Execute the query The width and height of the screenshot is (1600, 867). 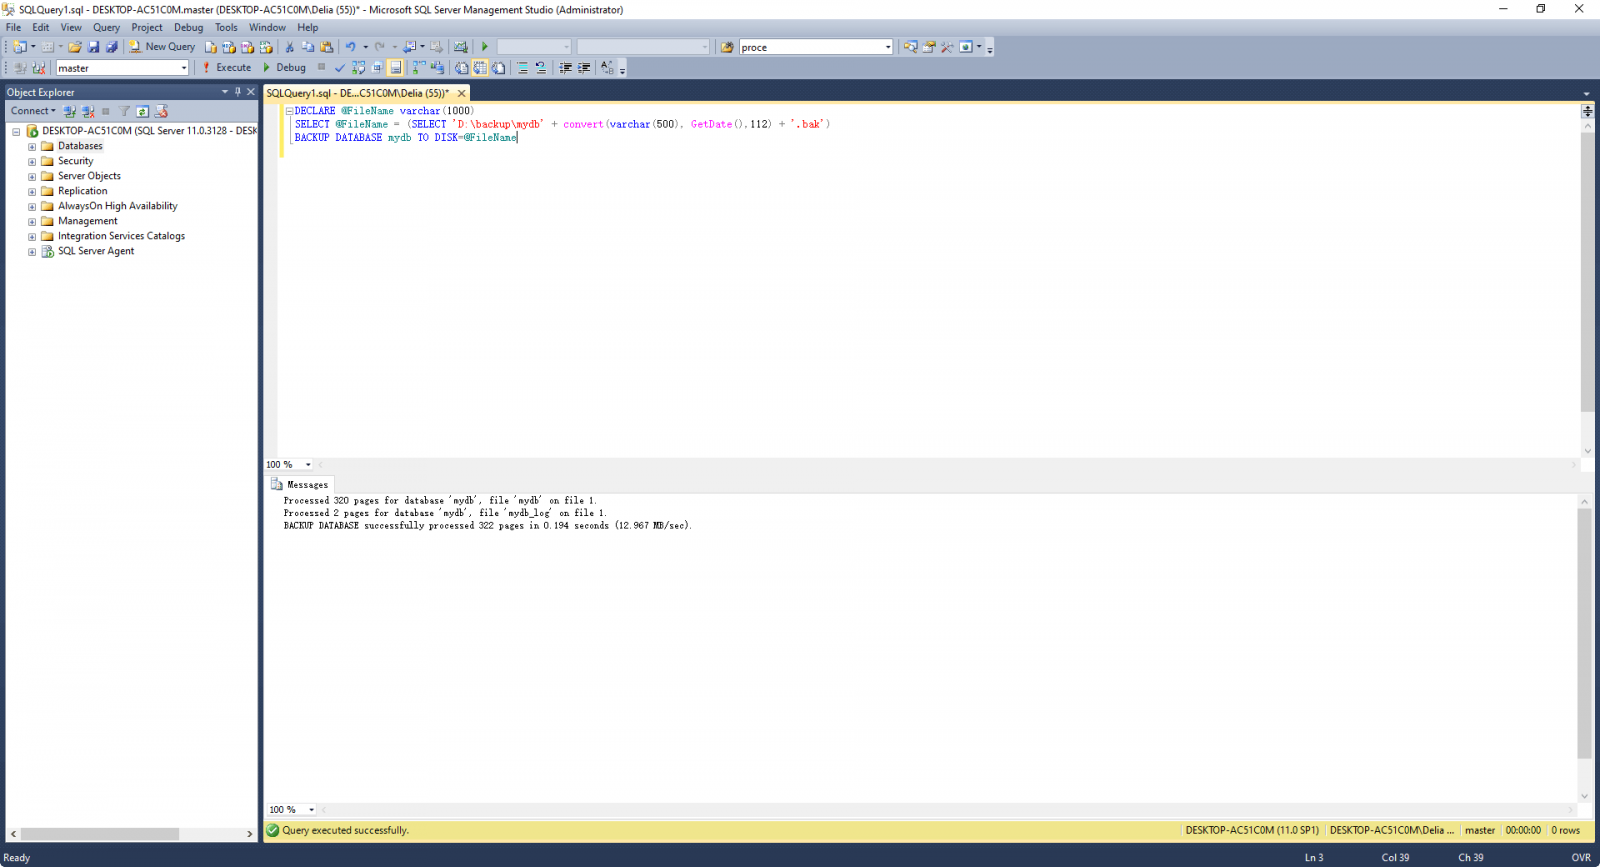coord(227,68)
